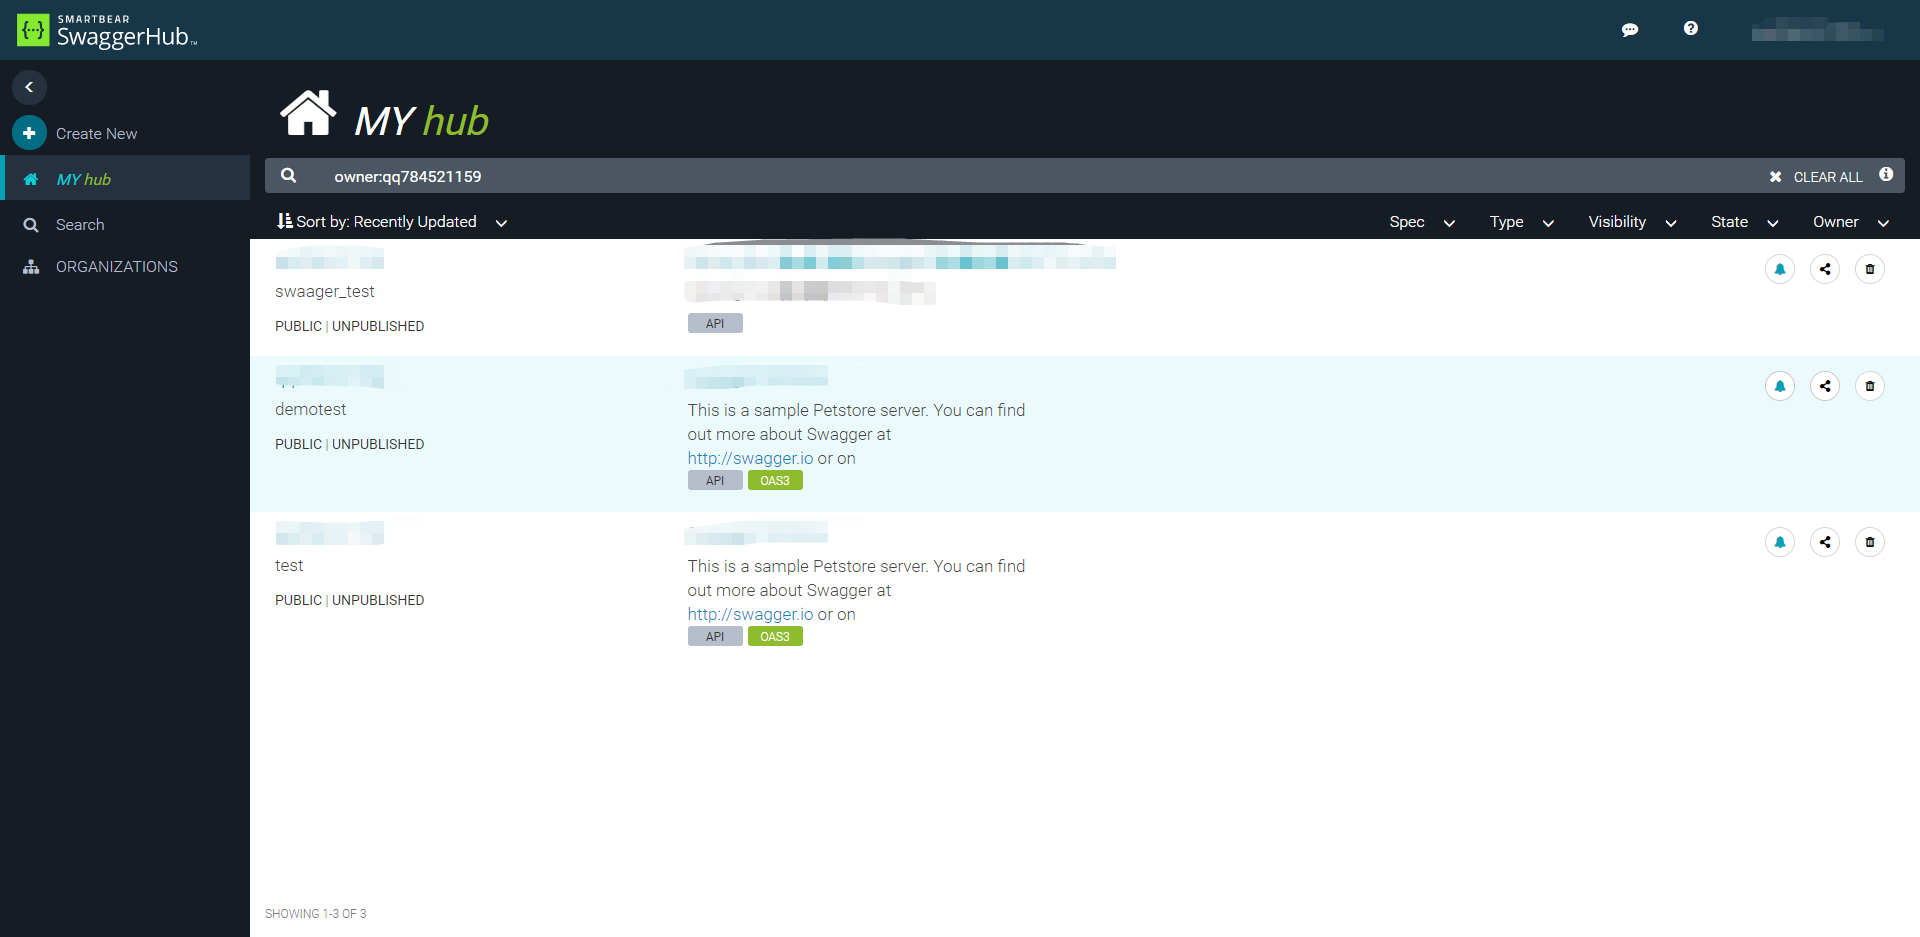
Task: Click the SHOWING 1-3 OF 3 text
Action: click(315, 914)
